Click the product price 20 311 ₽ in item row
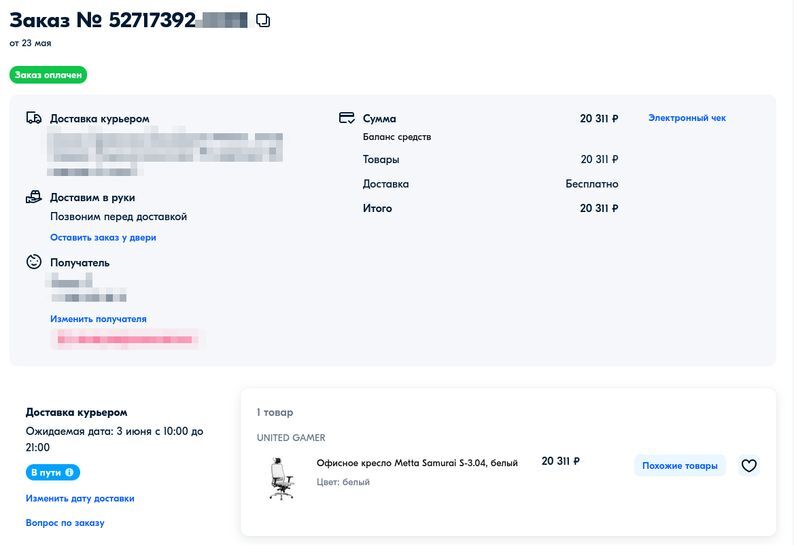The width and height of the screenshot is (794, 545). click(561, 461)
